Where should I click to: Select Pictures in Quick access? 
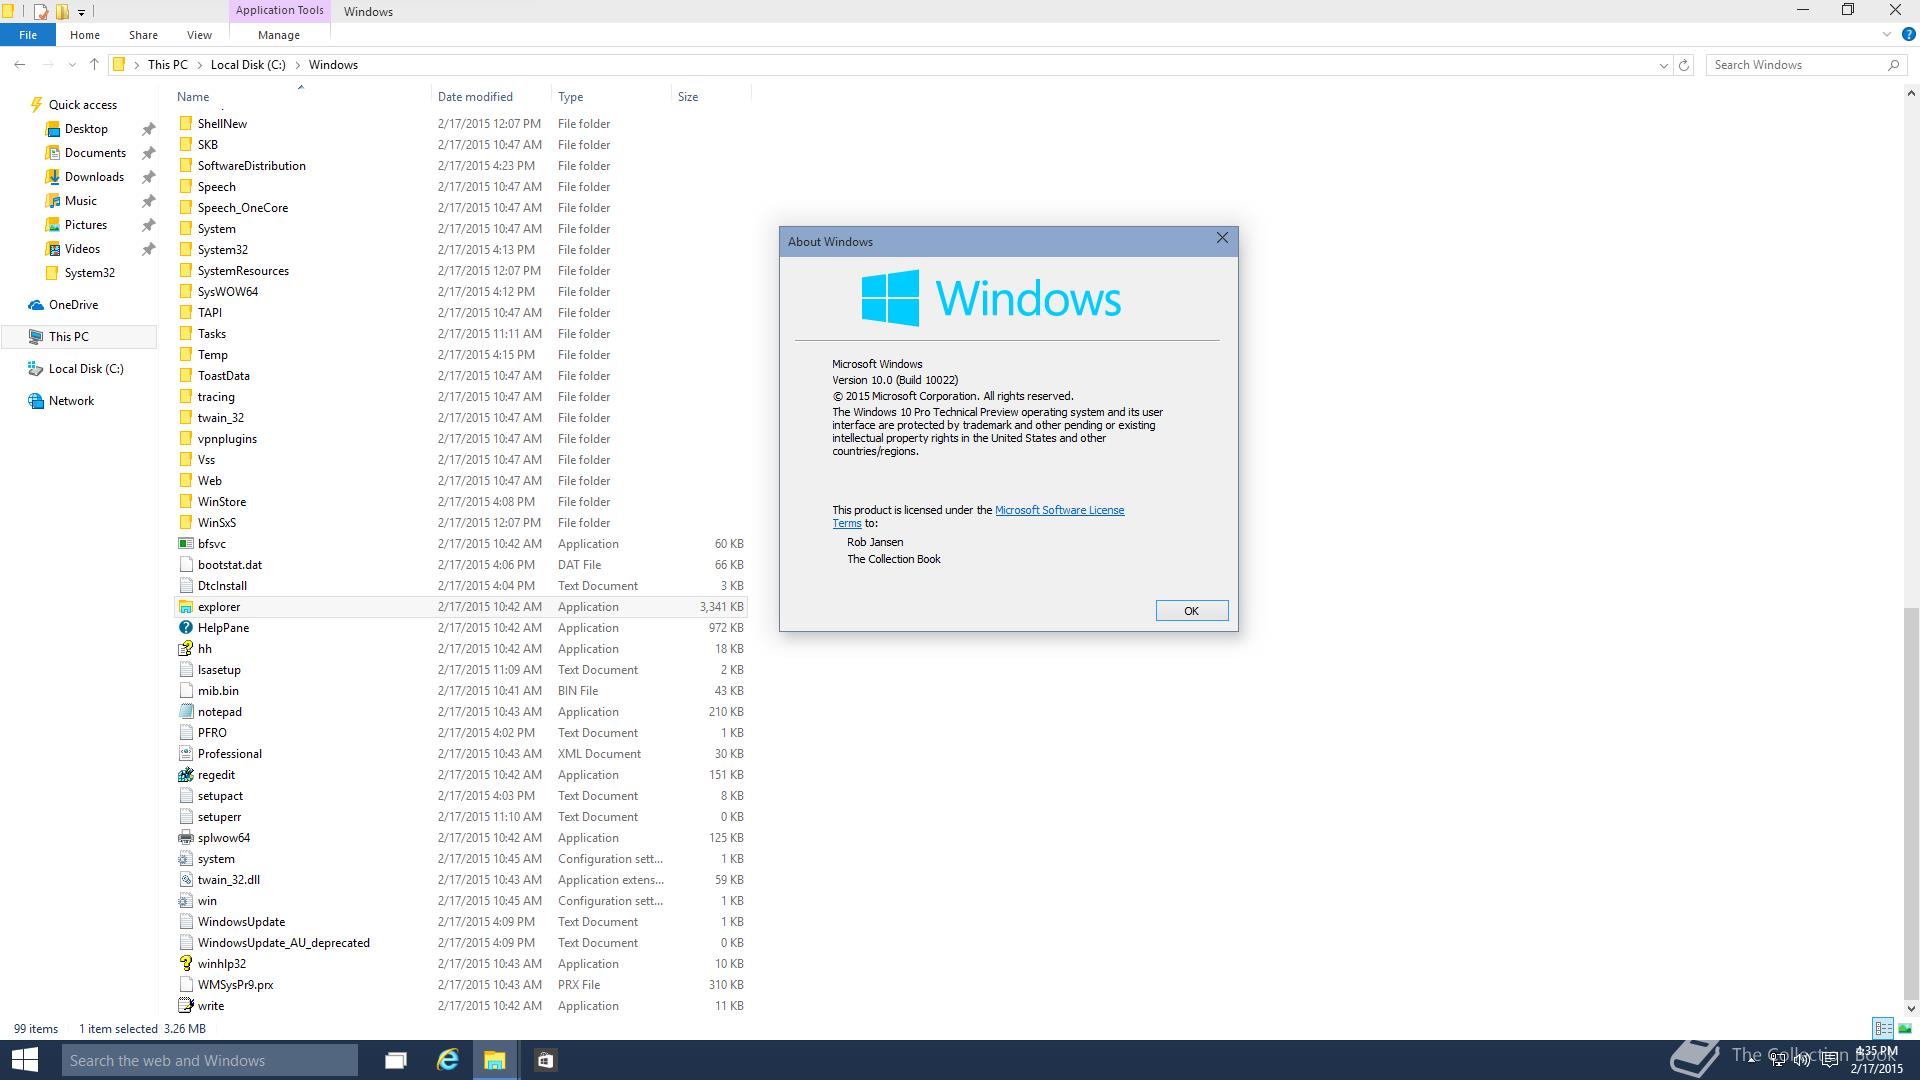(86, 225)
